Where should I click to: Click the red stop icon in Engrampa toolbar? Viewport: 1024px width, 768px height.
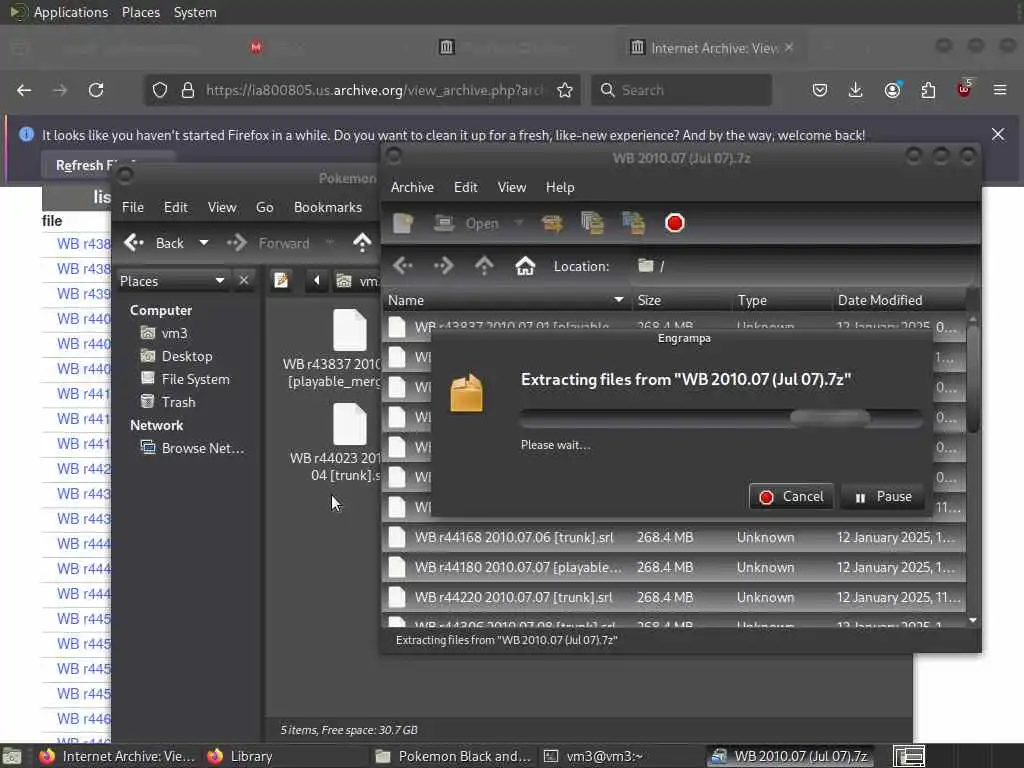(675, 223)
